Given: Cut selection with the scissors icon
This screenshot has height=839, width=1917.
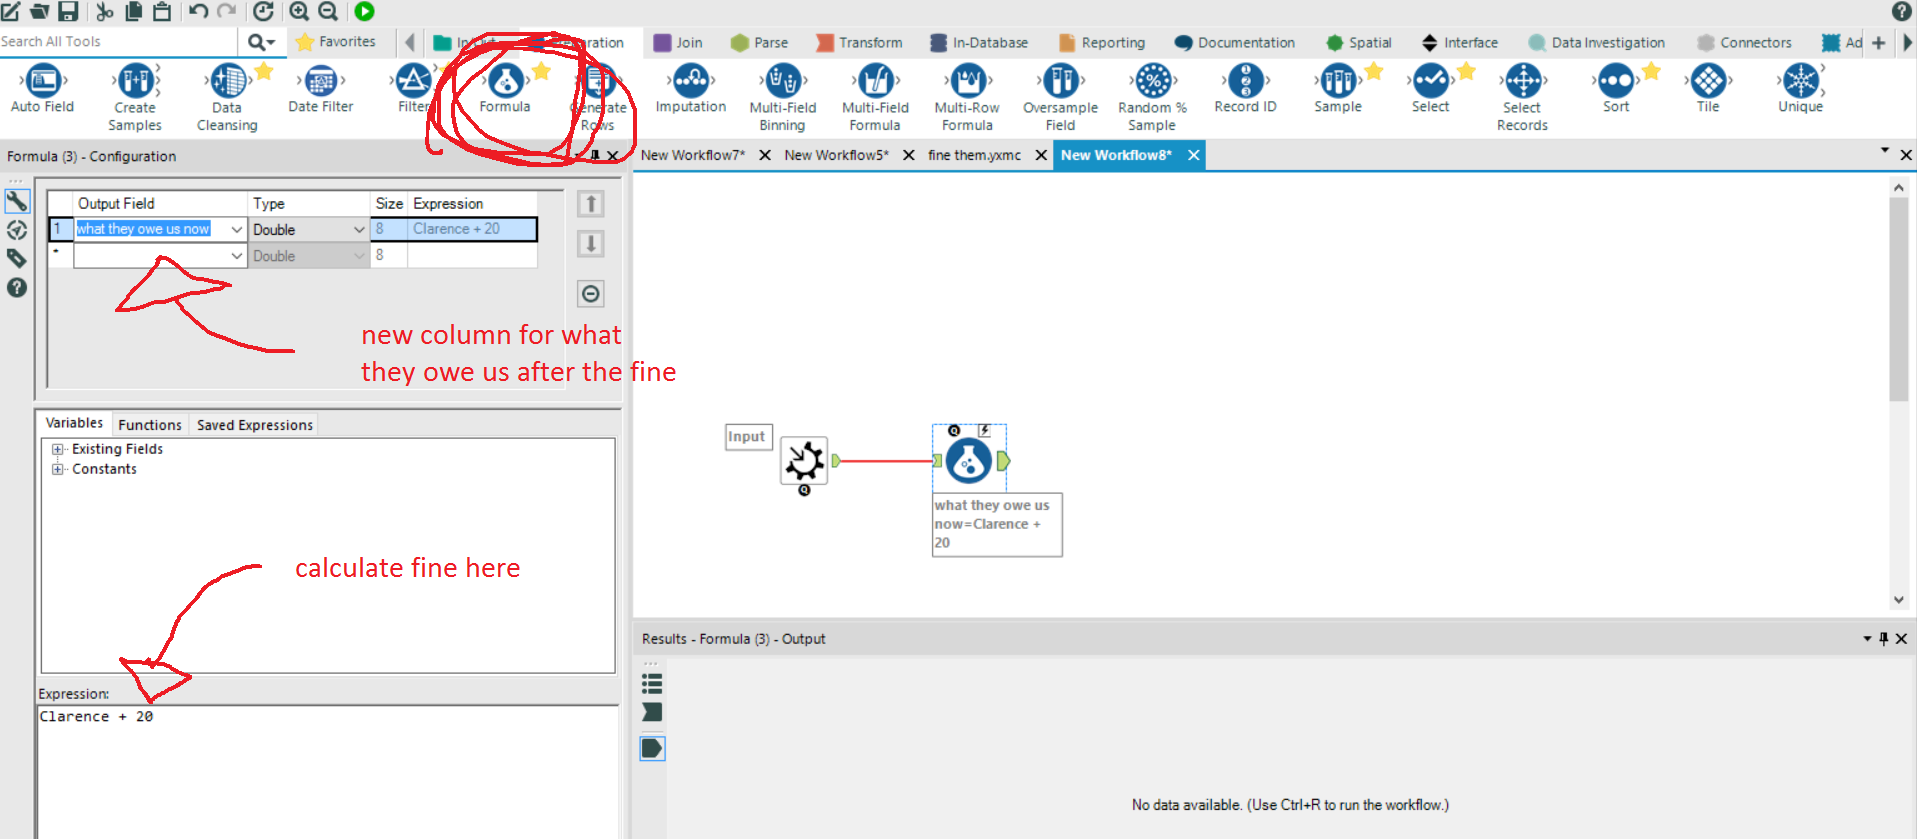Looking at the screenshot, I should tap(105, 11).
